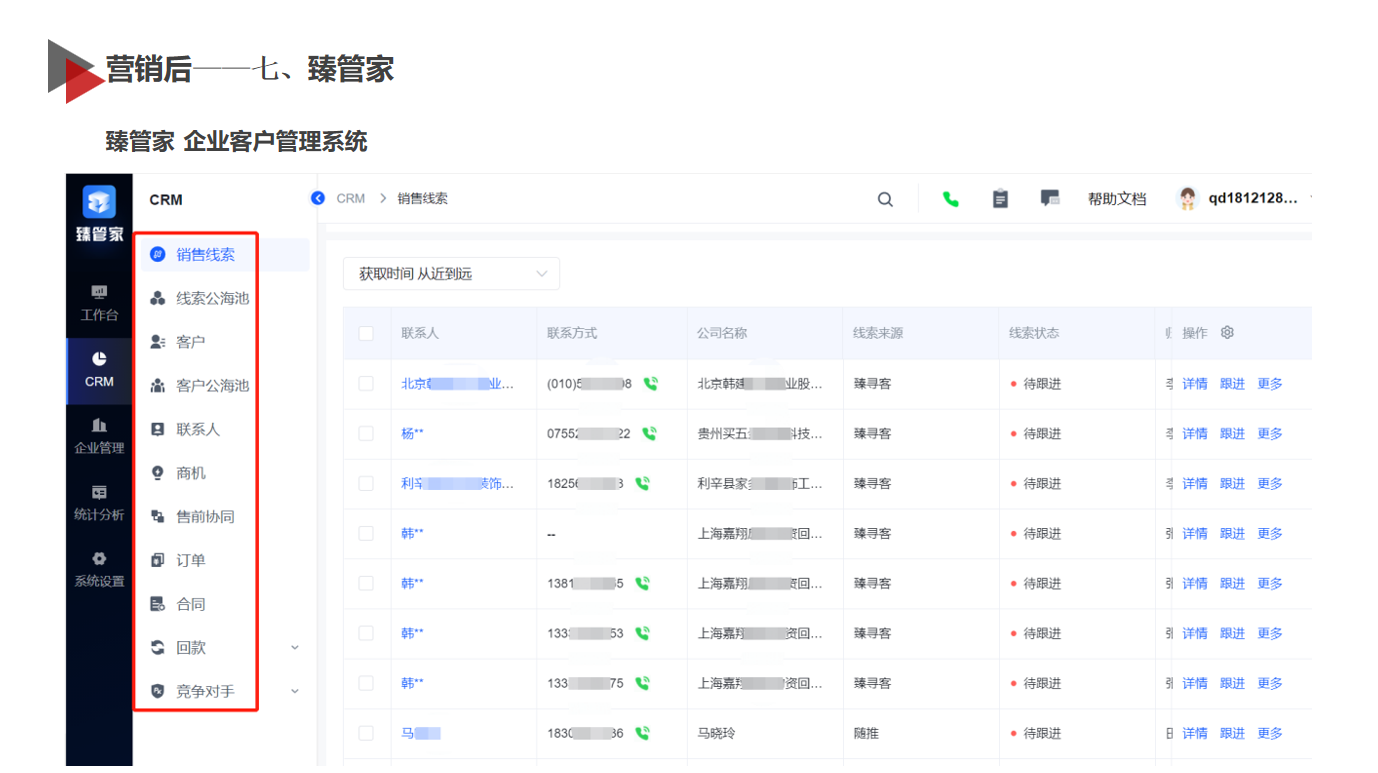Expand the 回款 submenu chevron
1378x773 pixels.
[x=295, y=648]
